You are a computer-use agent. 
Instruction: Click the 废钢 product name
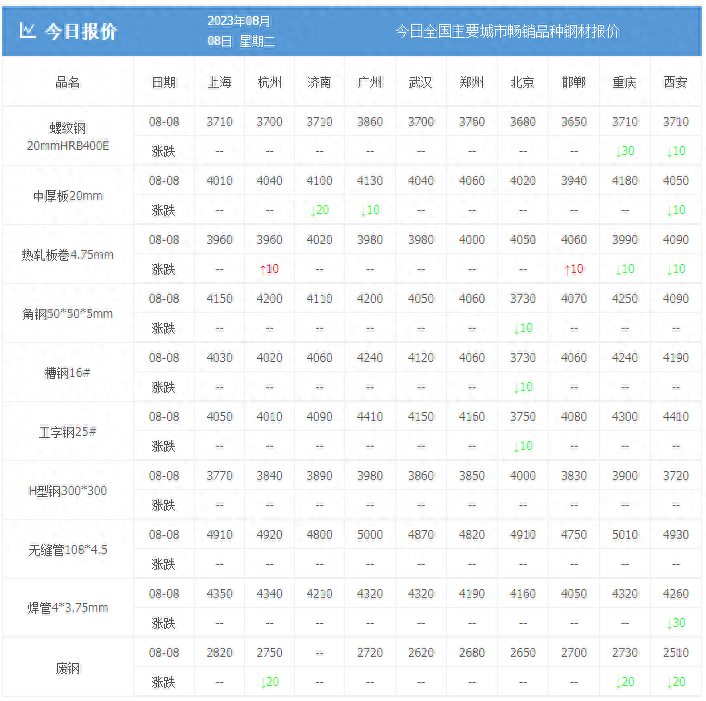(x=68, y=668)
